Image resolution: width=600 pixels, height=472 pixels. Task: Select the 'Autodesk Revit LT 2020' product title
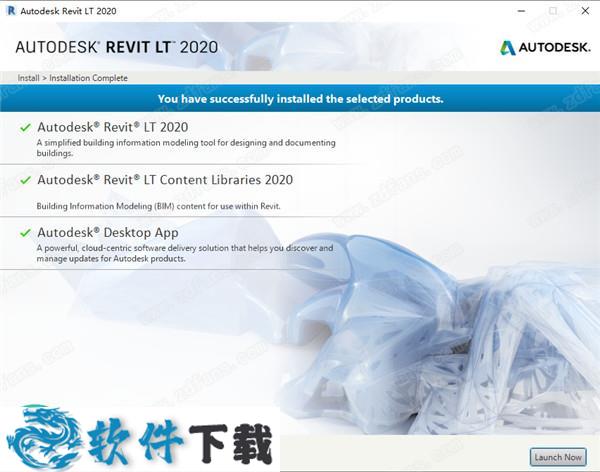[x=112, y=127]
